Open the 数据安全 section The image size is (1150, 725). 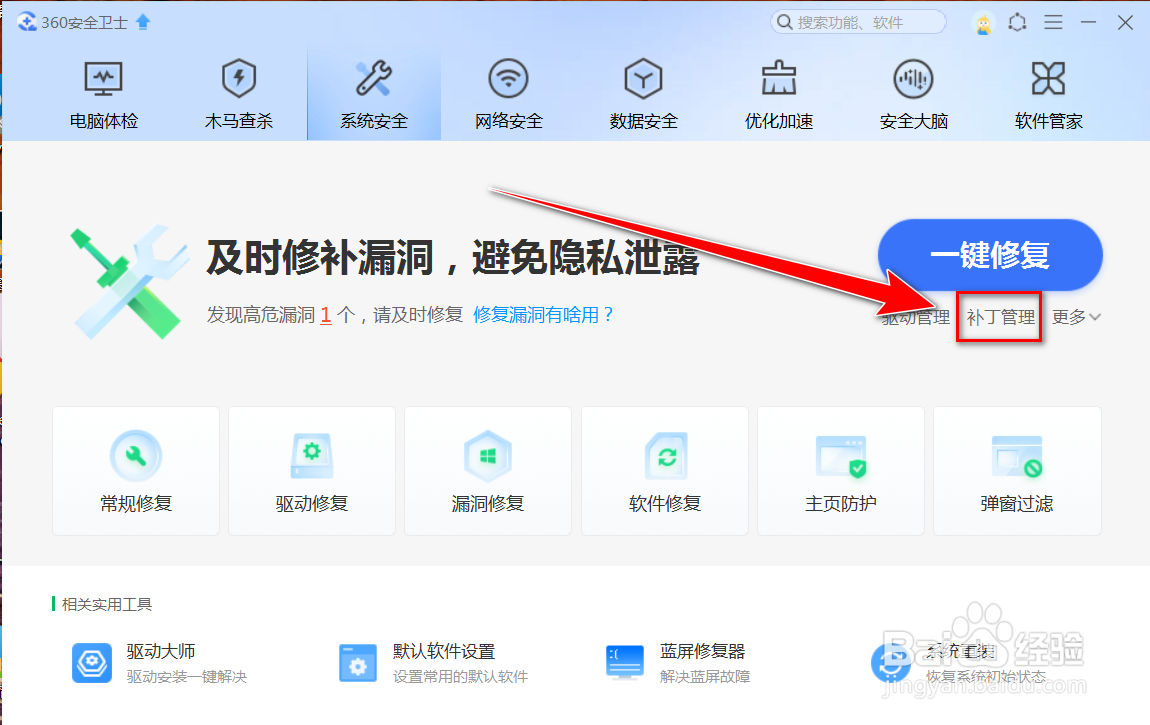click(x=643, y=93)
